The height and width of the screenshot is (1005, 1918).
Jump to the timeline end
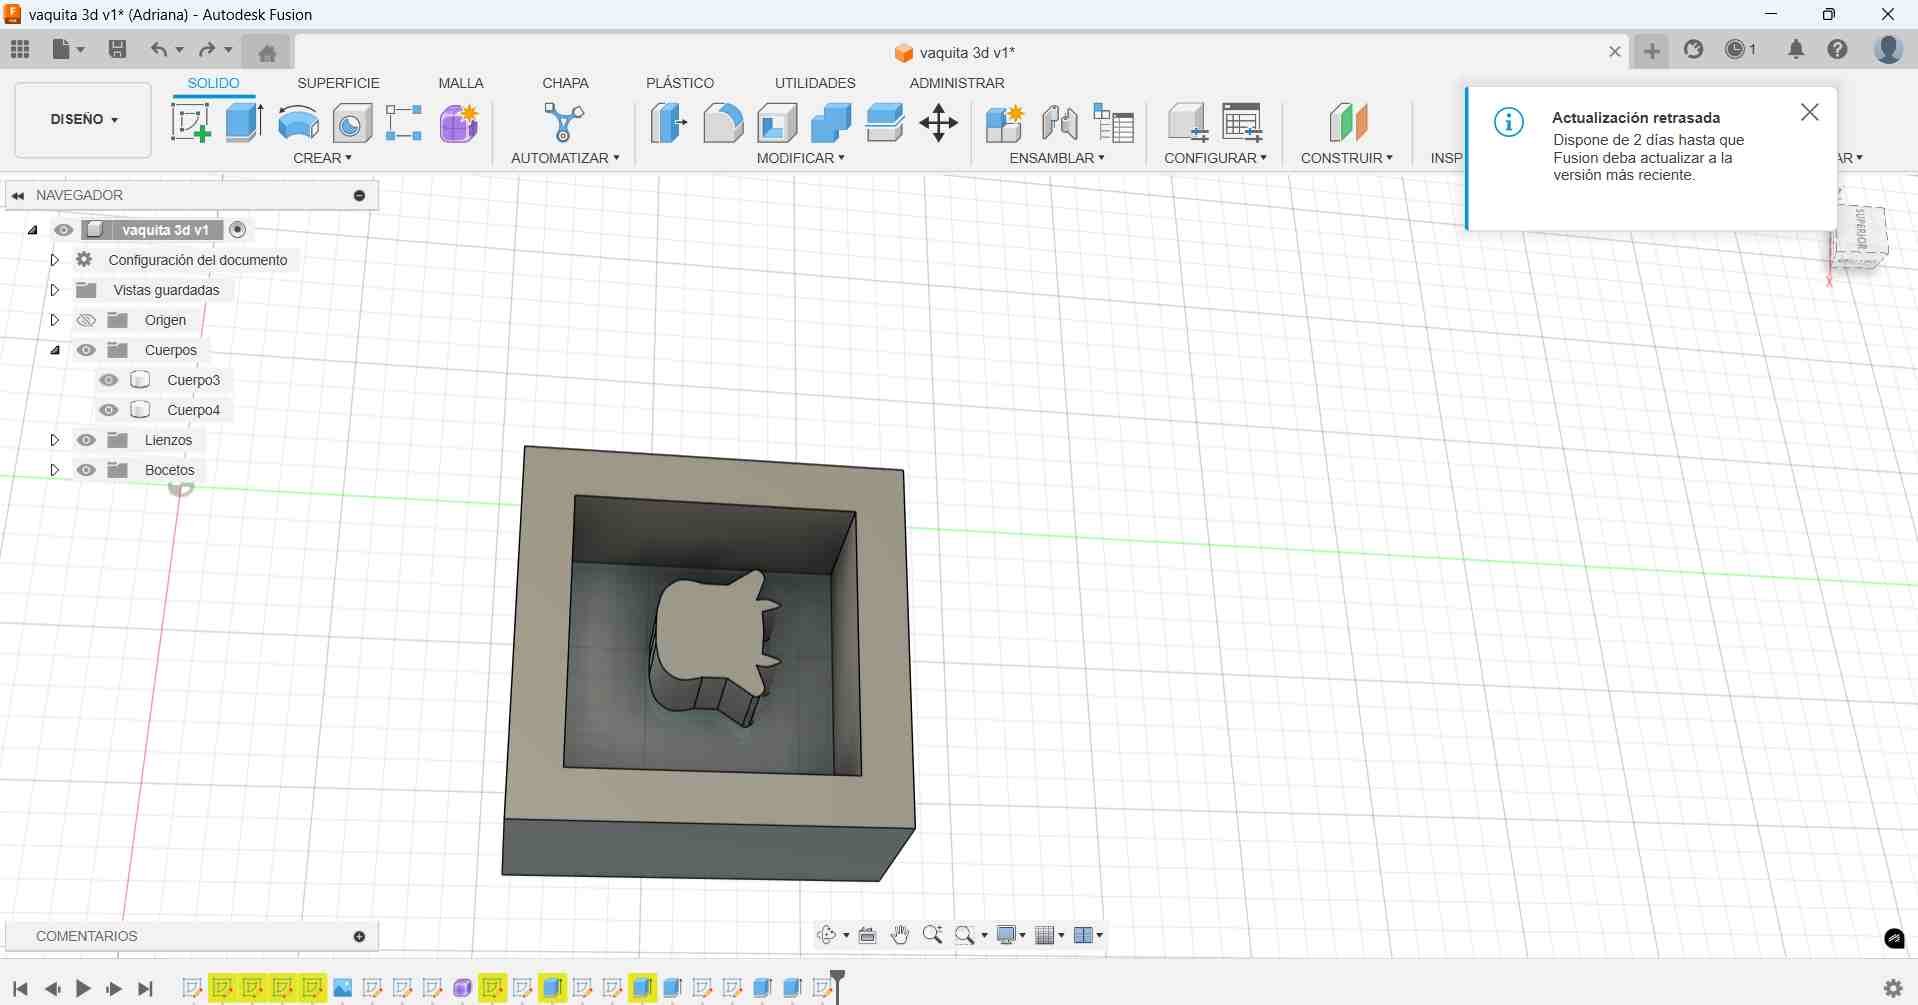146,989
